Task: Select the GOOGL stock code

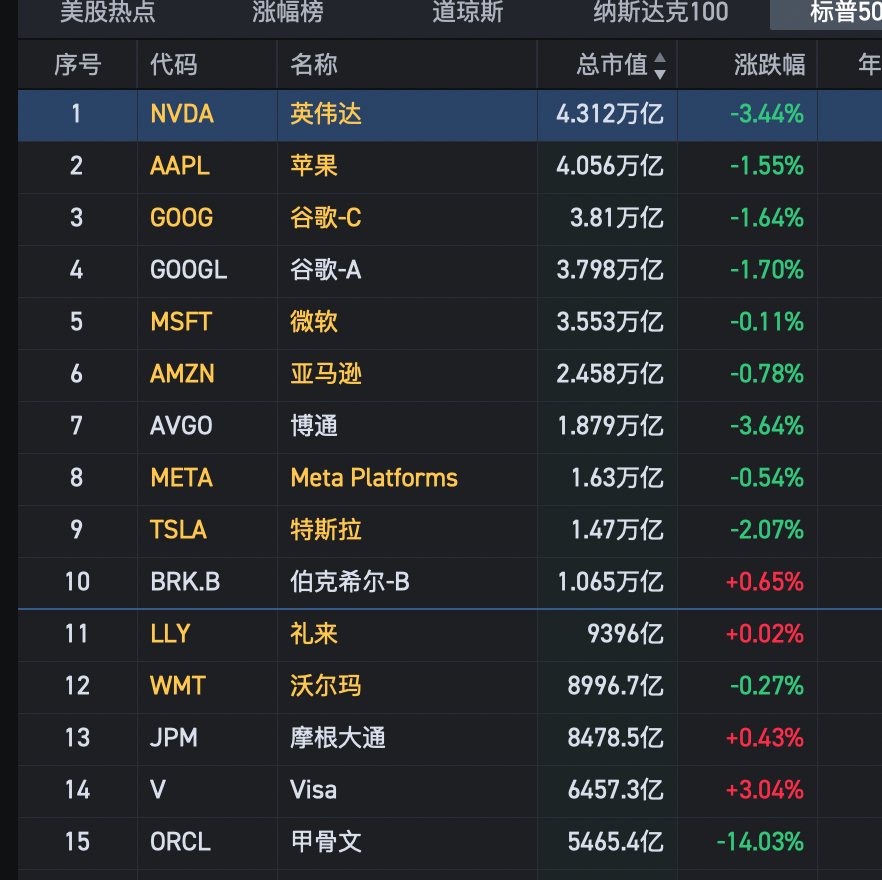Action: [188, 270]
